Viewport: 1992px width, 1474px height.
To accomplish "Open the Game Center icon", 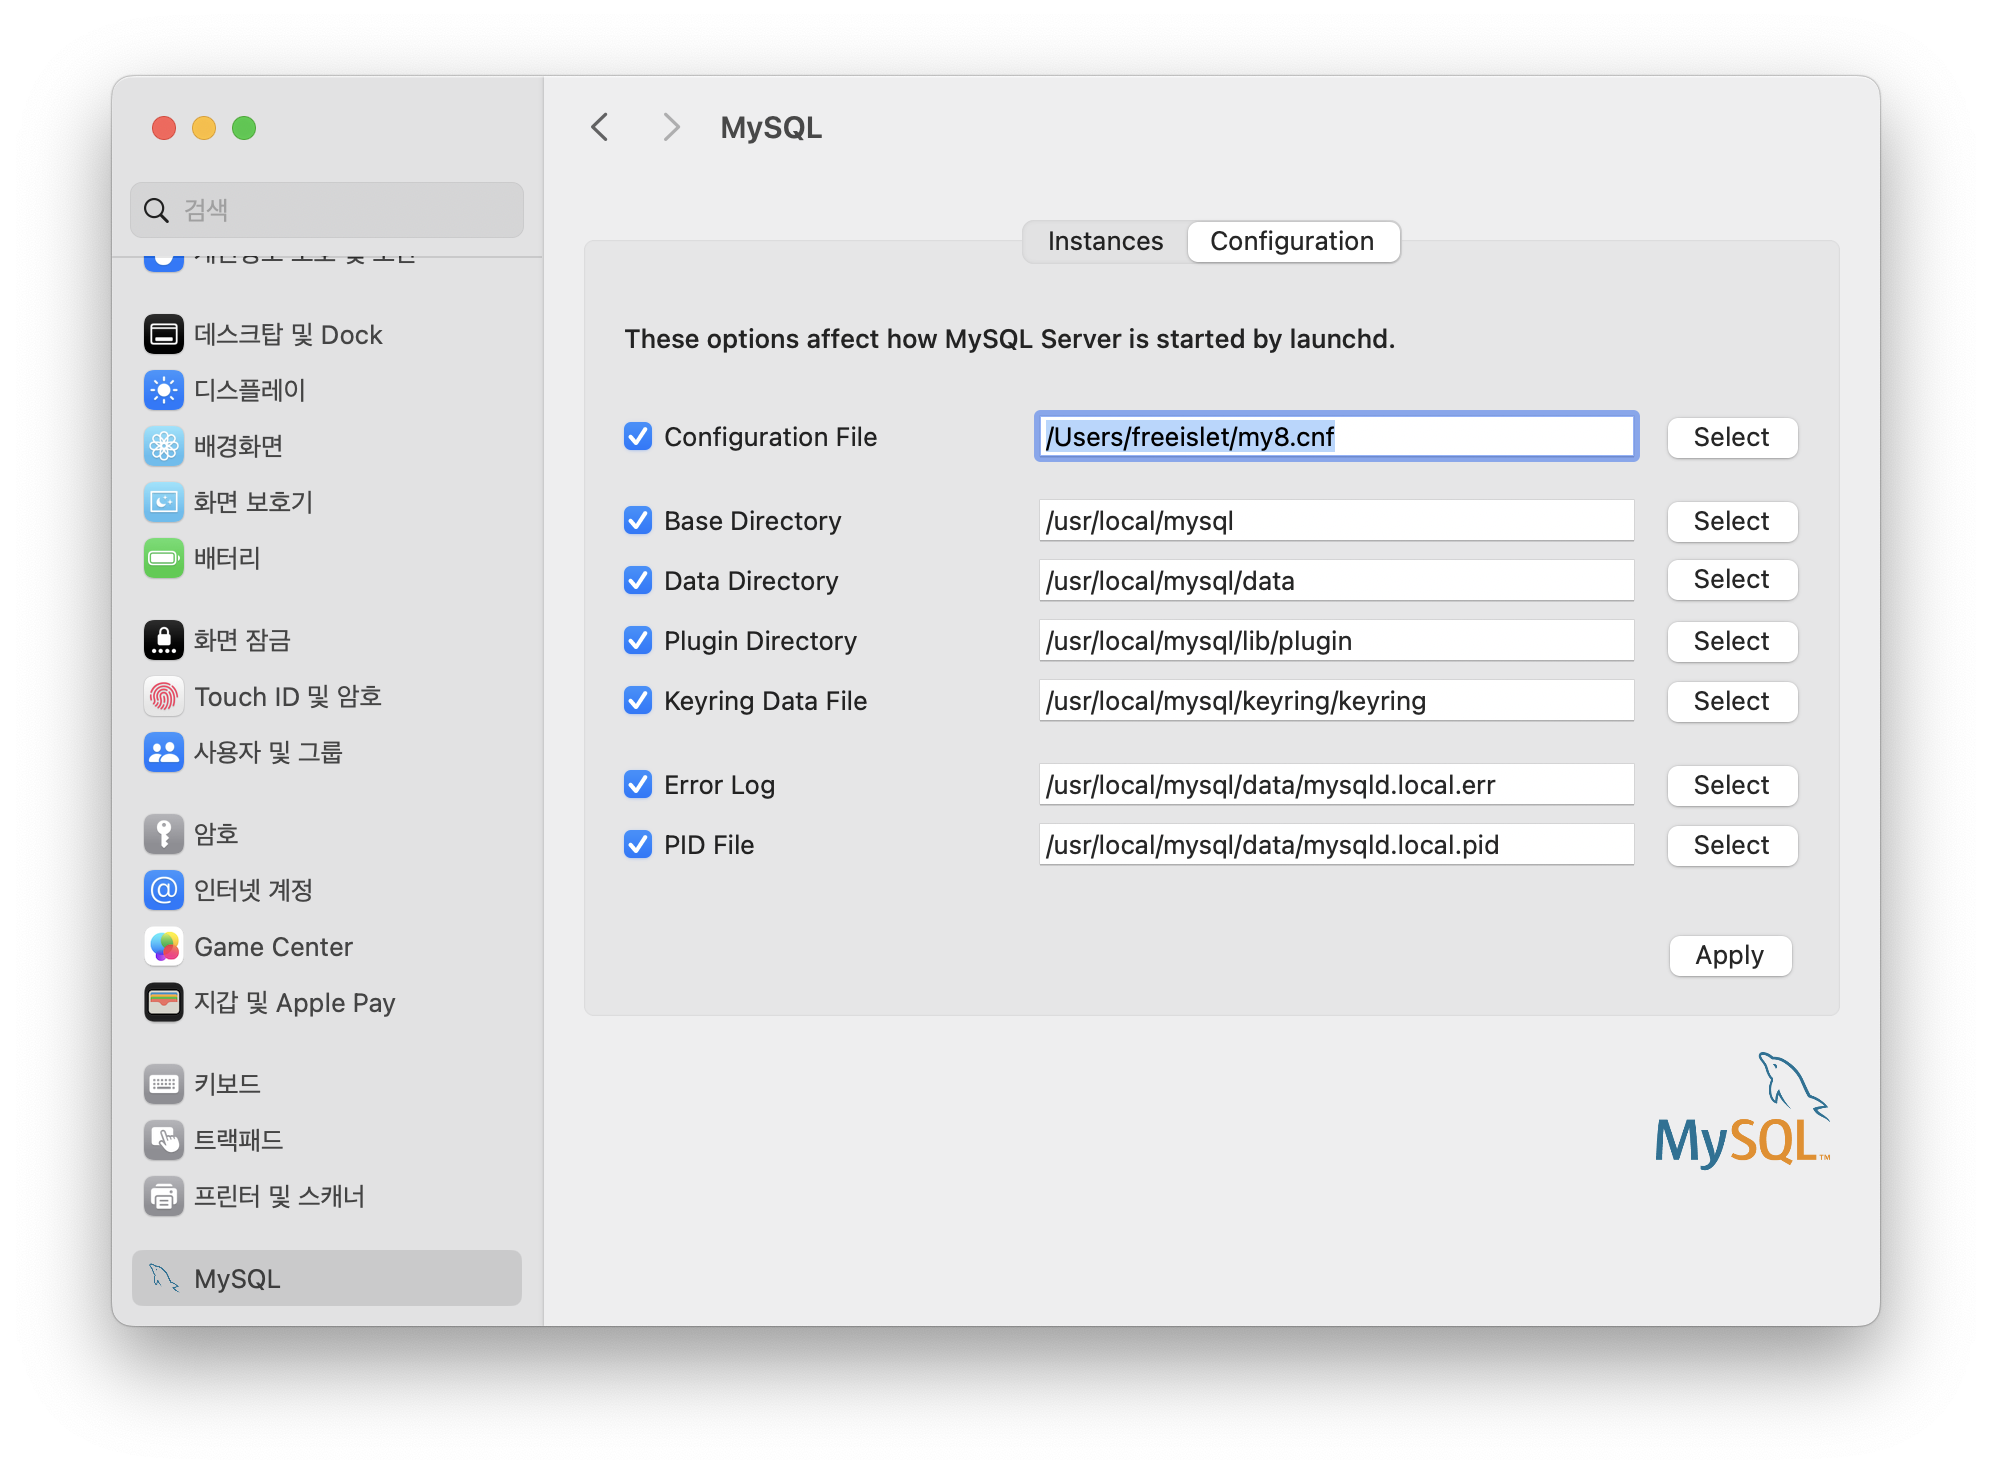I will 164,946.
